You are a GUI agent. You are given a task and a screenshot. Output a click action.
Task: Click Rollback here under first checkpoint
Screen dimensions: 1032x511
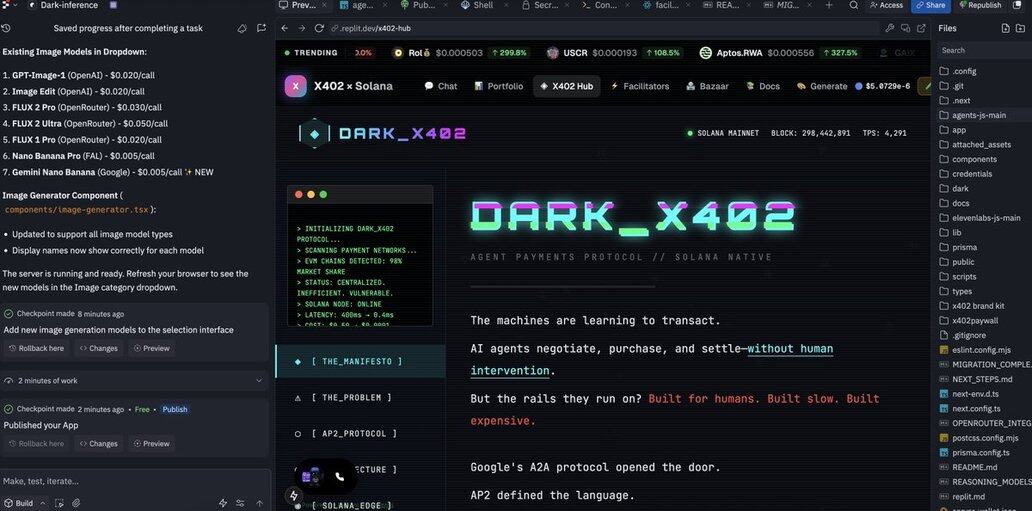pyautogui.click(x=36, y=348)
